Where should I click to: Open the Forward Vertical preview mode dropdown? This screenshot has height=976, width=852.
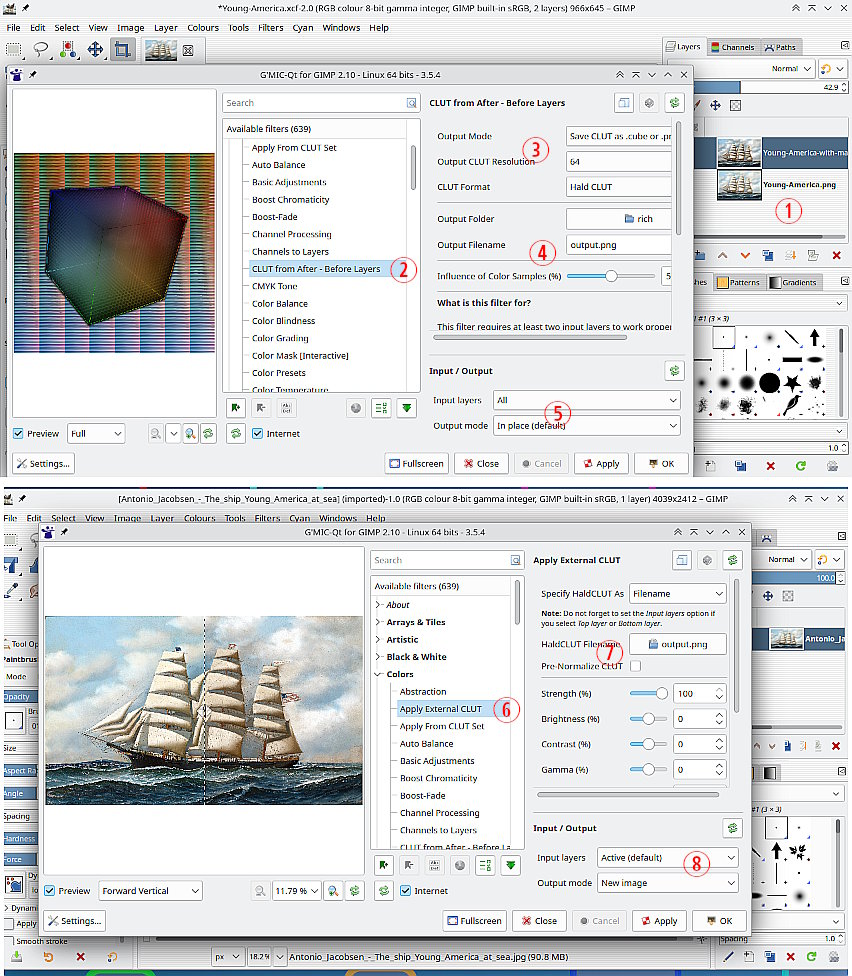tap(150, 891)
